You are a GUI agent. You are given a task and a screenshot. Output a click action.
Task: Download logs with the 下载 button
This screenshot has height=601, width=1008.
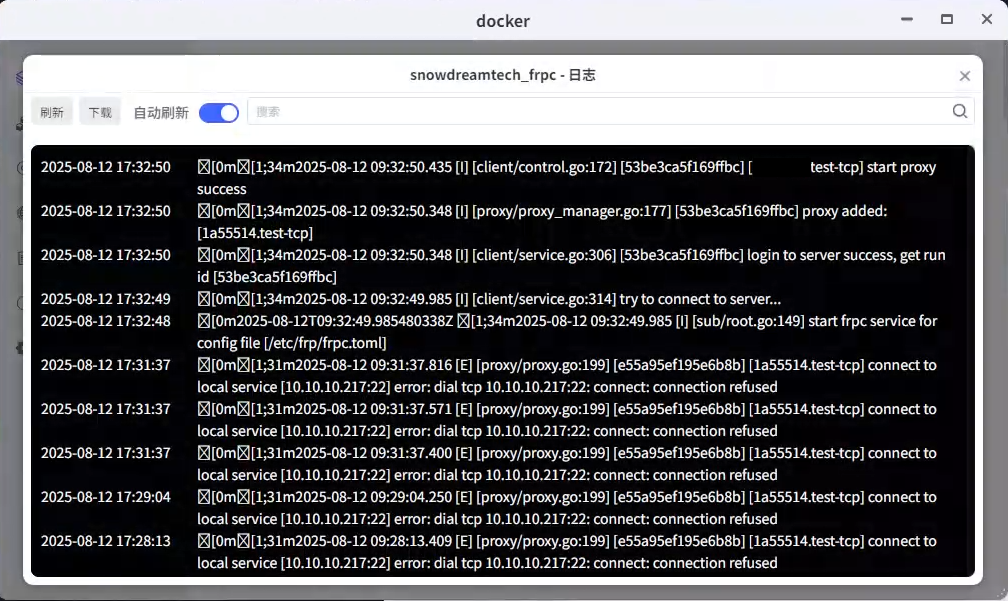point(100,112)
